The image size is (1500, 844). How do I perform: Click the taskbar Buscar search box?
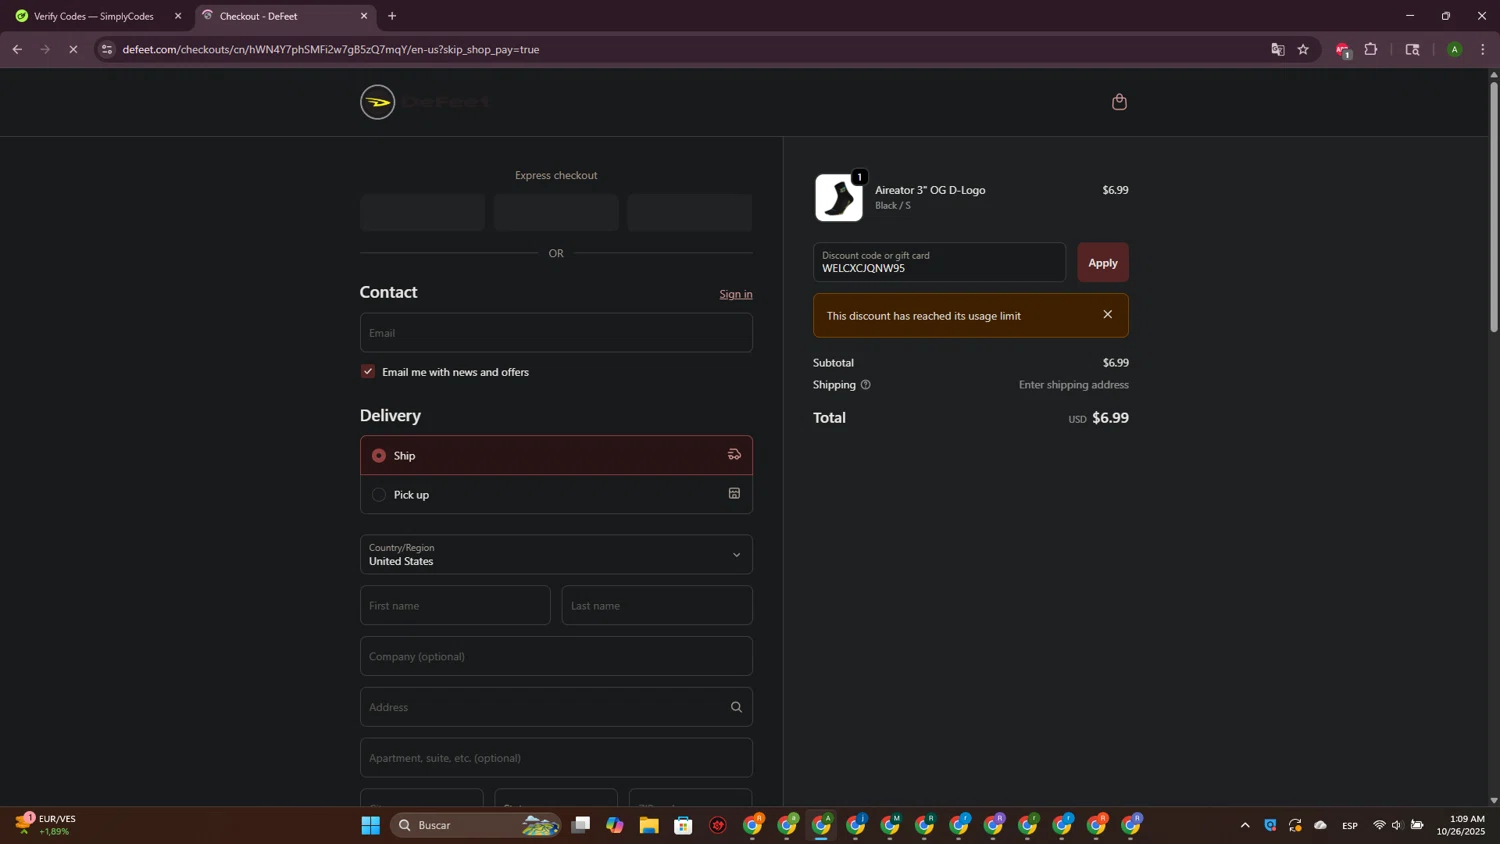tap(476, 825)
